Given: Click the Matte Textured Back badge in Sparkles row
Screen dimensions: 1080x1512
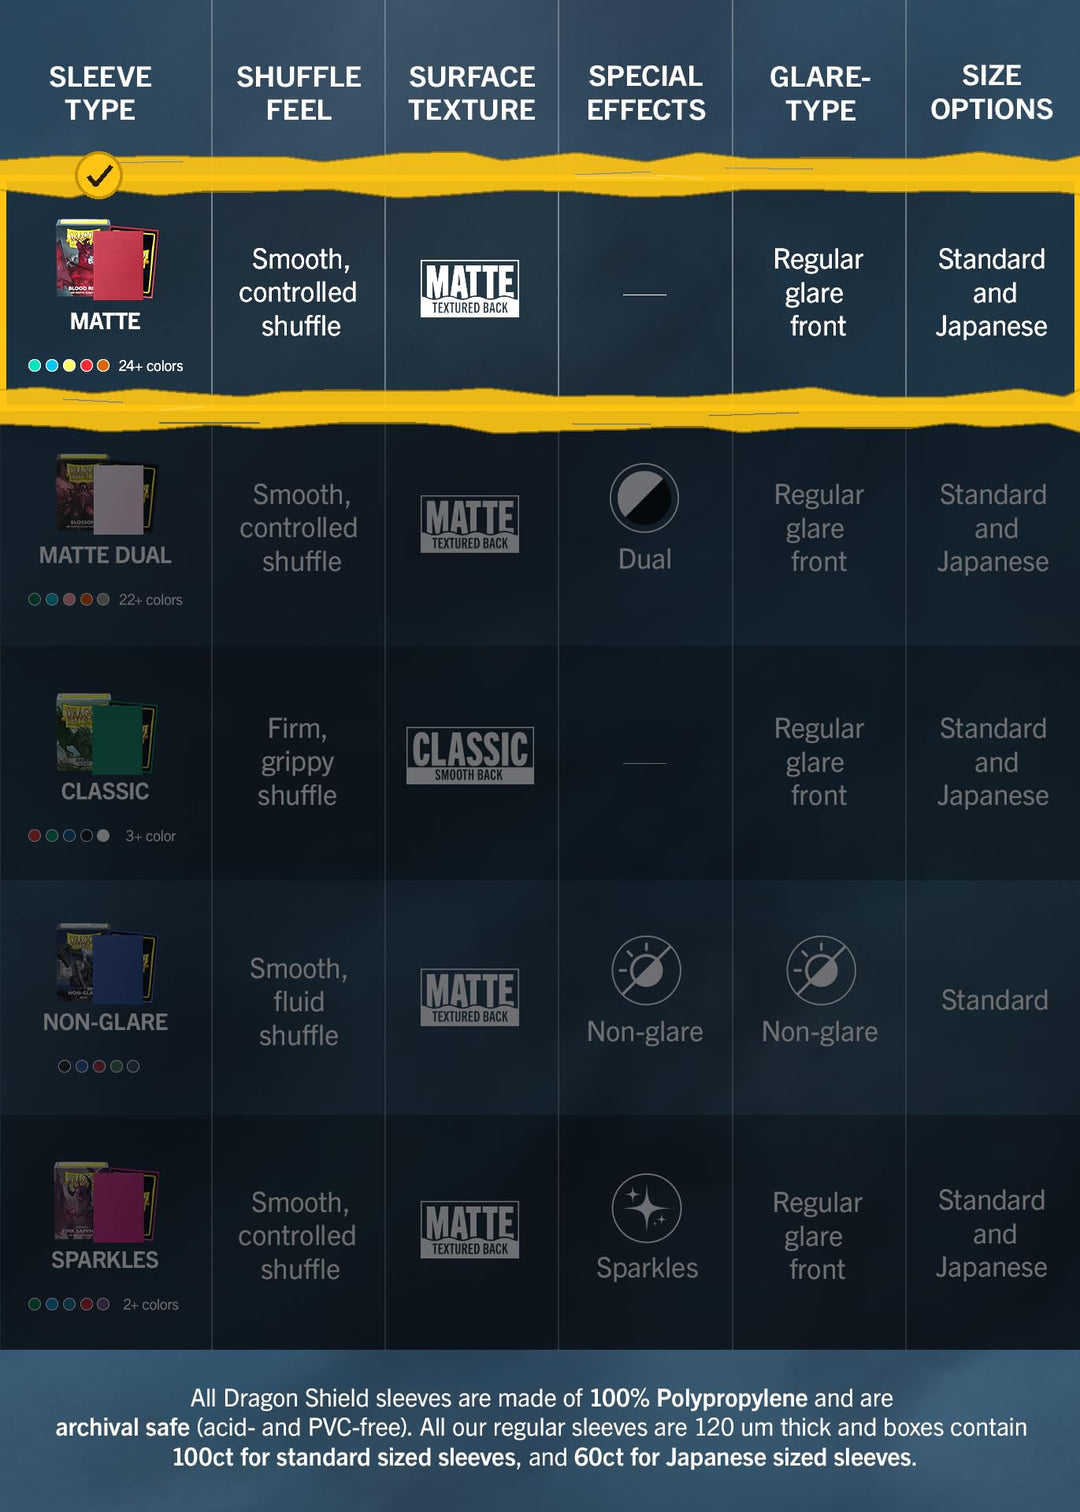Looking at the screenshot, I should coord(470,1229).
